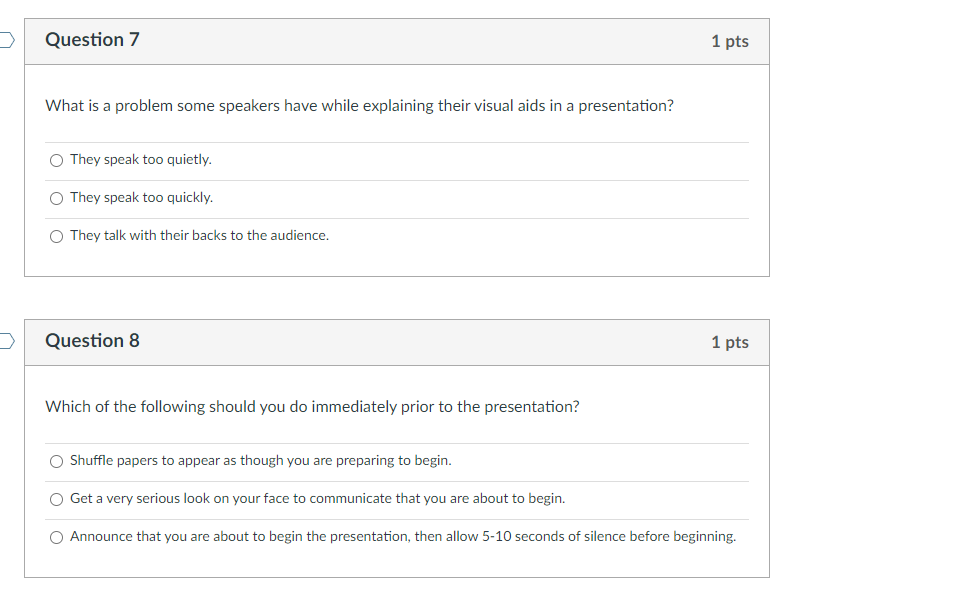This screenshot has width=956, height=604.
Task: Click the "1 pts" label for Question 8
Action: click(729, 341)
